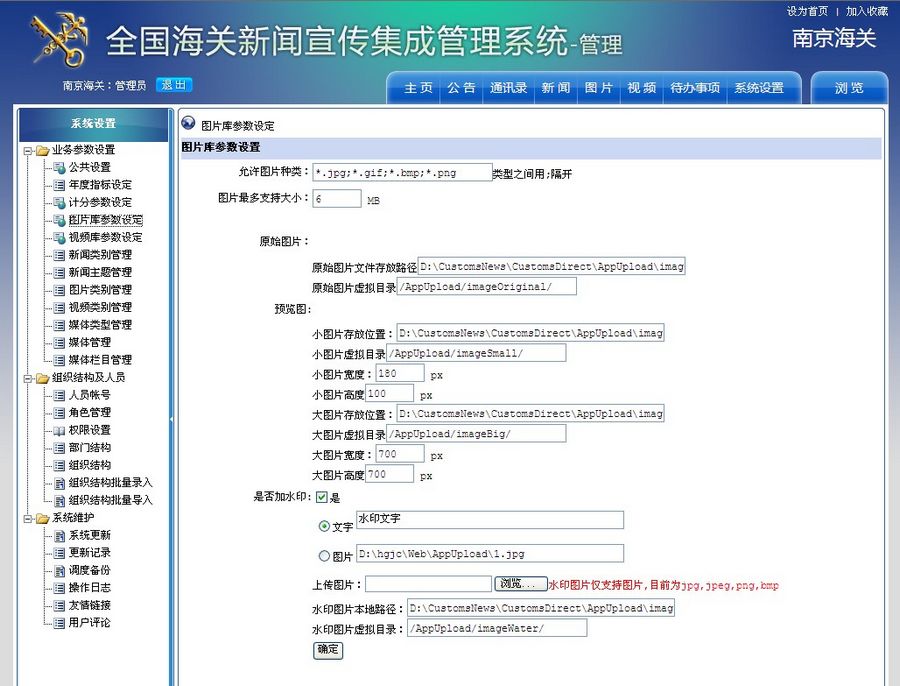Click the 大图片宽度 input field
Screen dimensions: 900x686
point(400,454)
